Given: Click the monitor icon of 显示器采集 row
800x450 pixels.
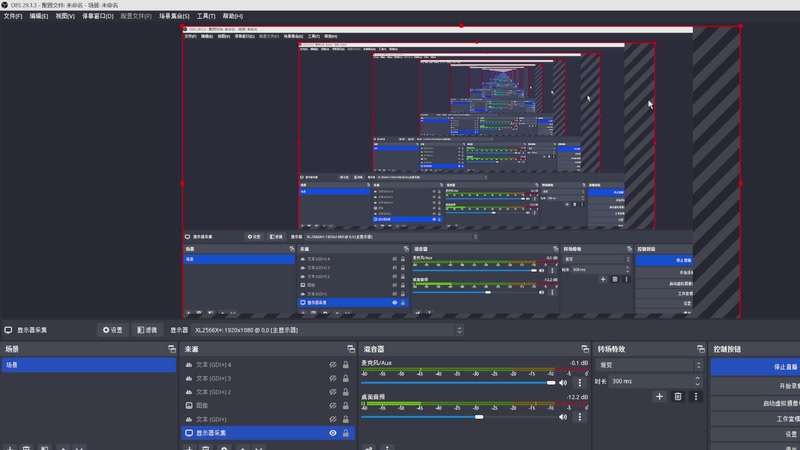Looking at the screenshot, I should 189,433.
